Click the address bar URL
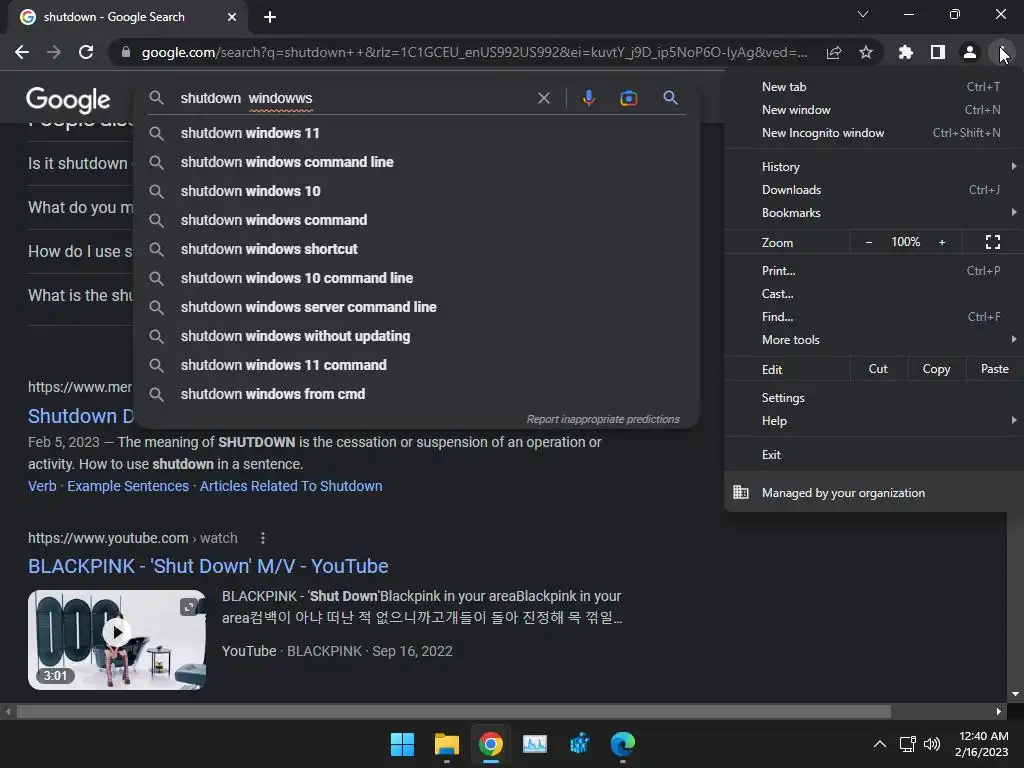 (x=474, y=52)
